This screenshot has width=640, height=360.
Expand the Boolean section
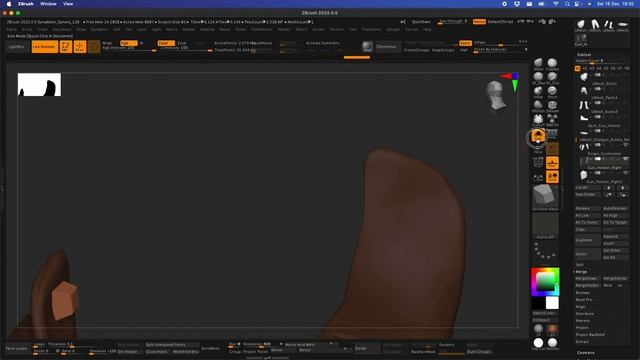click(582, 293)
